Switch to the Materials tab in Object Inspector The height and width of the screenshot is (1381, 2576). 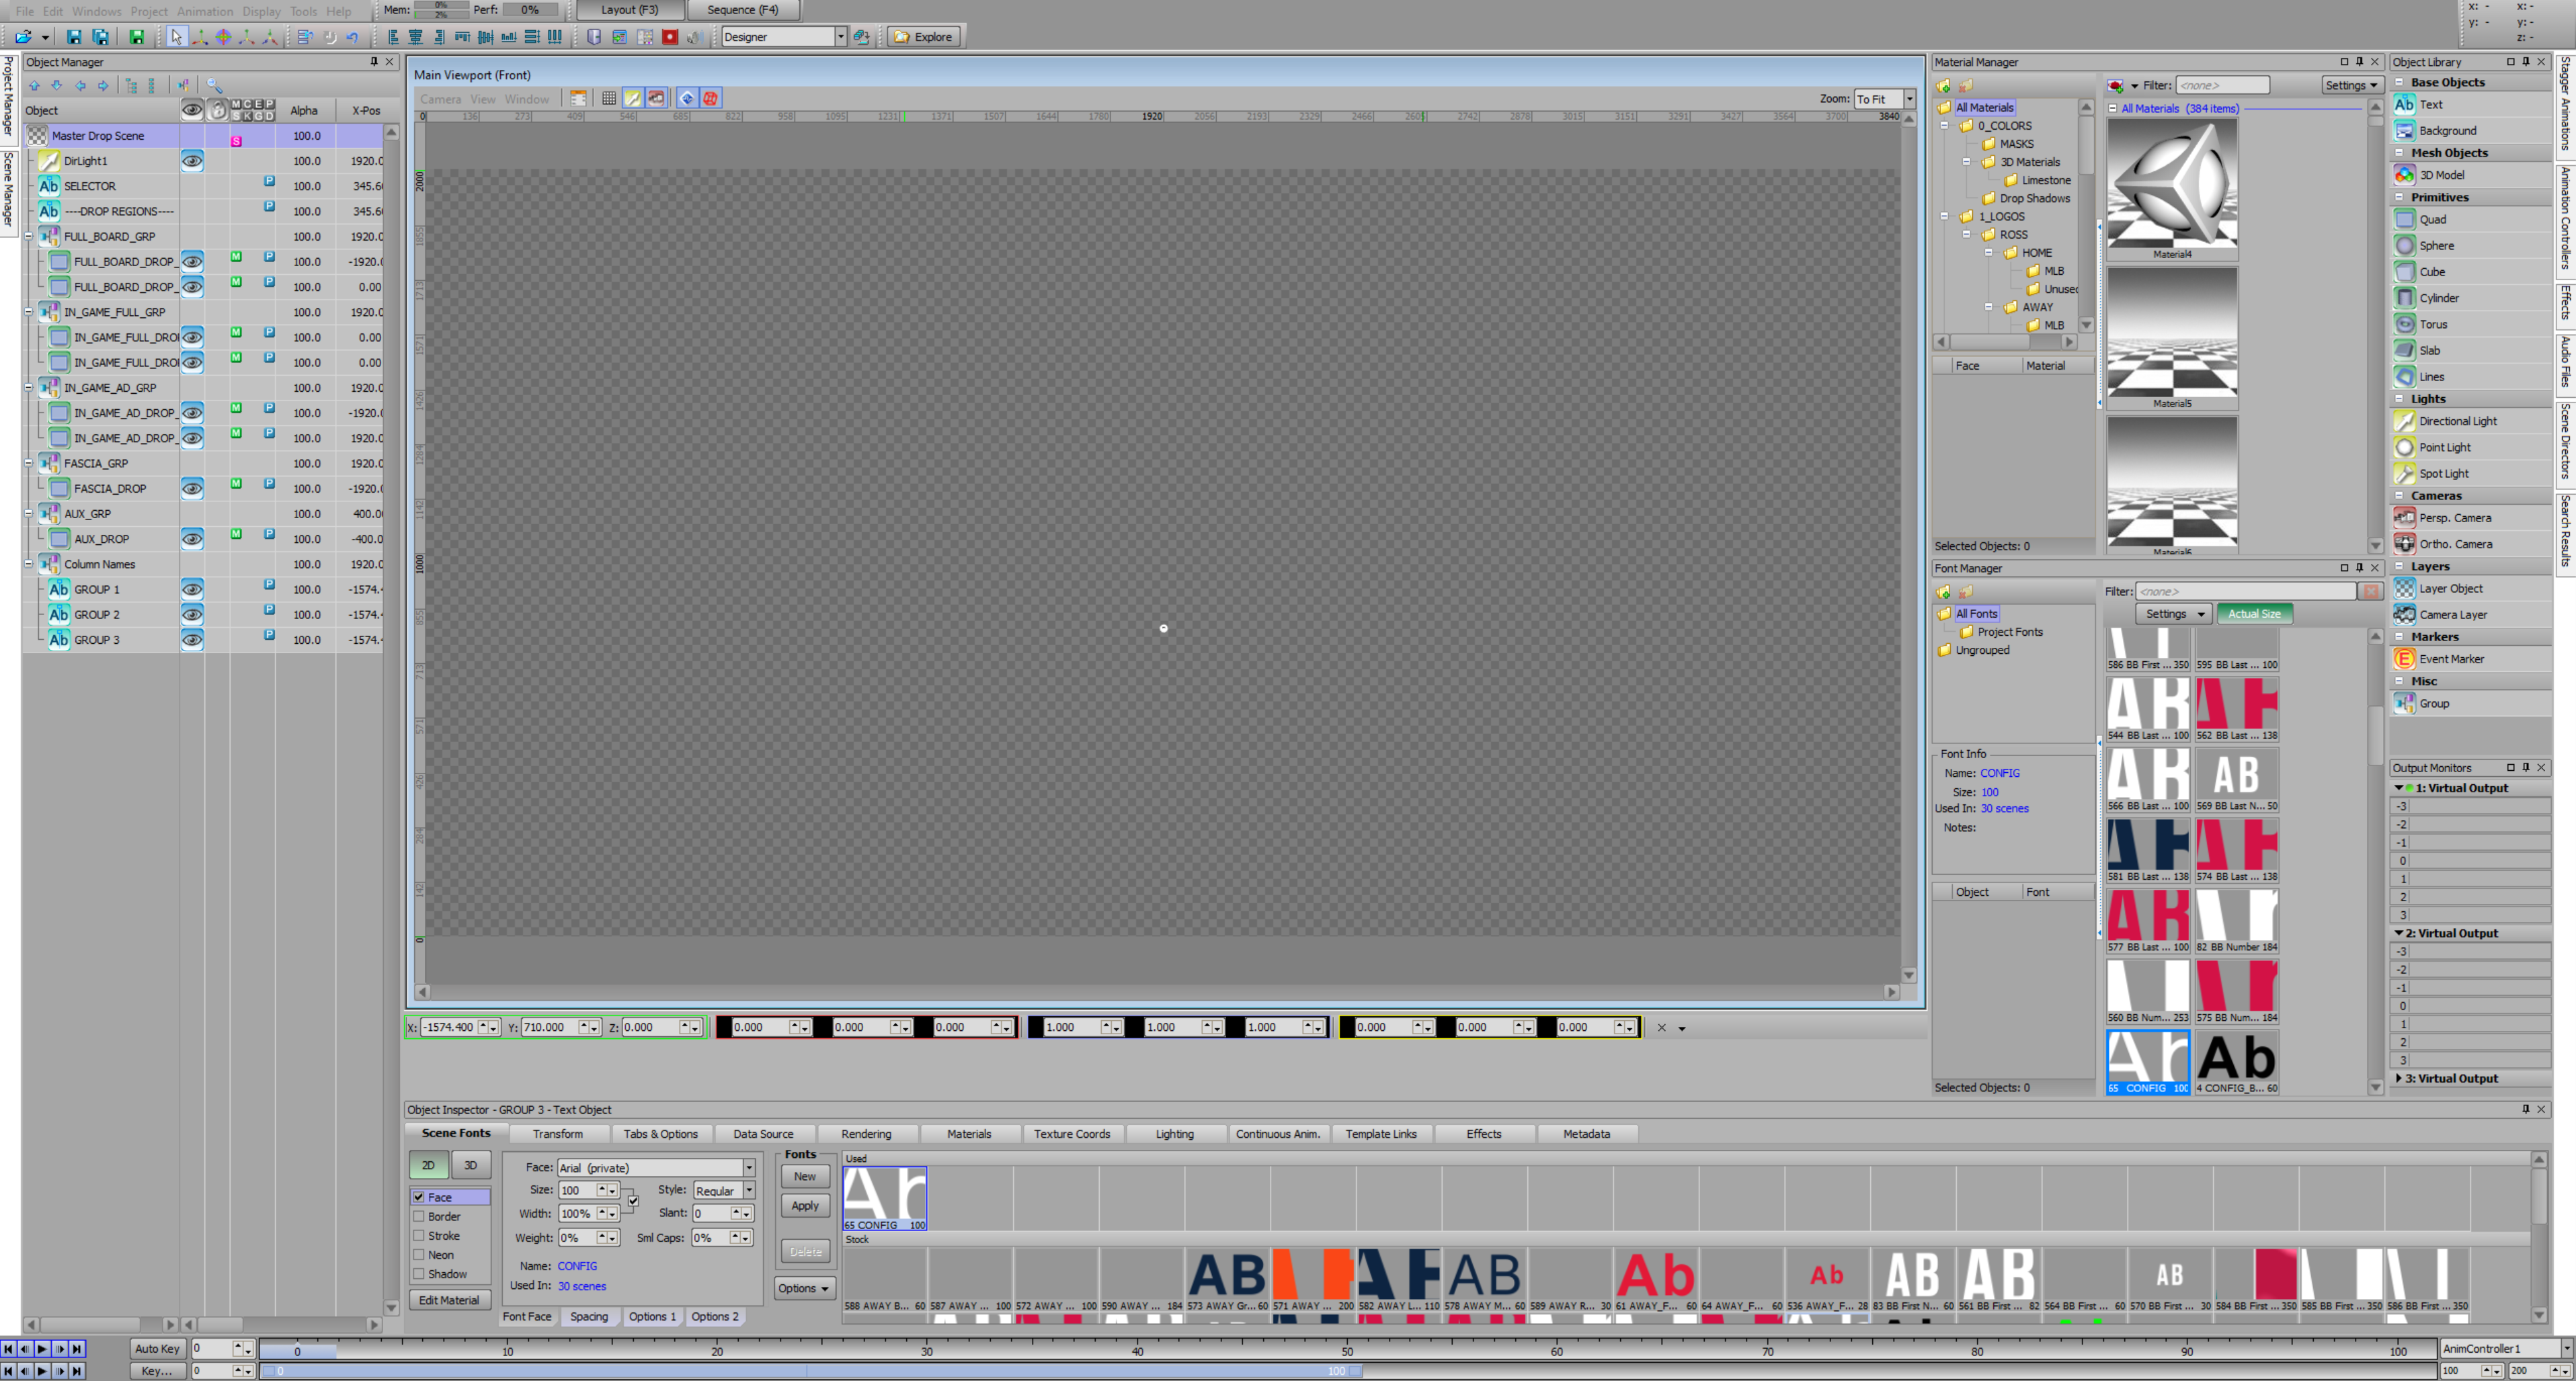[x=968, y=1134]
